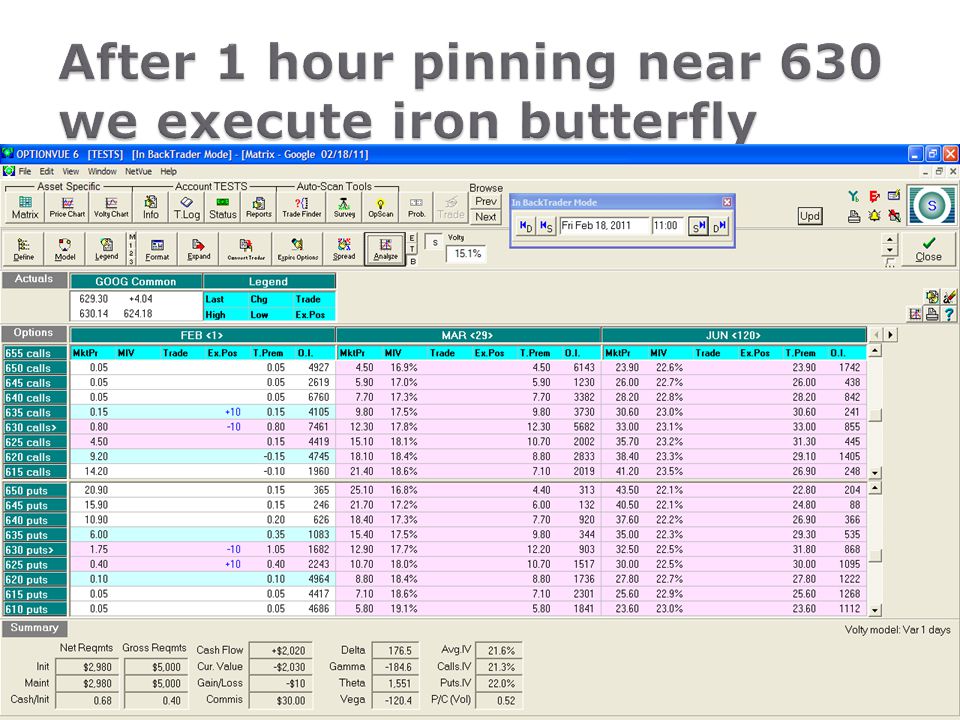Click the BackTrader date field
Image resolution: width=960 pixels, height=720 pixels.
click(x=604, y=226)
